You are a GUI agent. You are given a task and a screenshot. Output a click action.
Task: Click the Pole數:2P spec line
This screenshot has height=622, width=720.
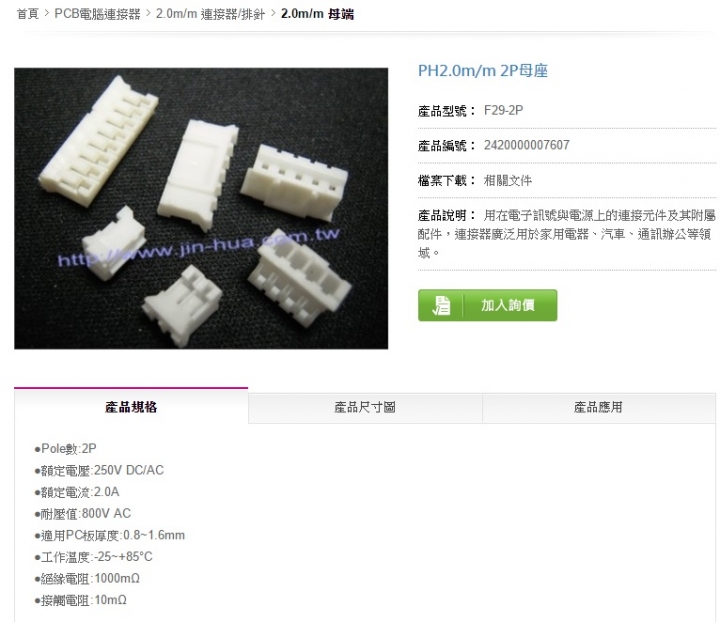tap(66, 448)
